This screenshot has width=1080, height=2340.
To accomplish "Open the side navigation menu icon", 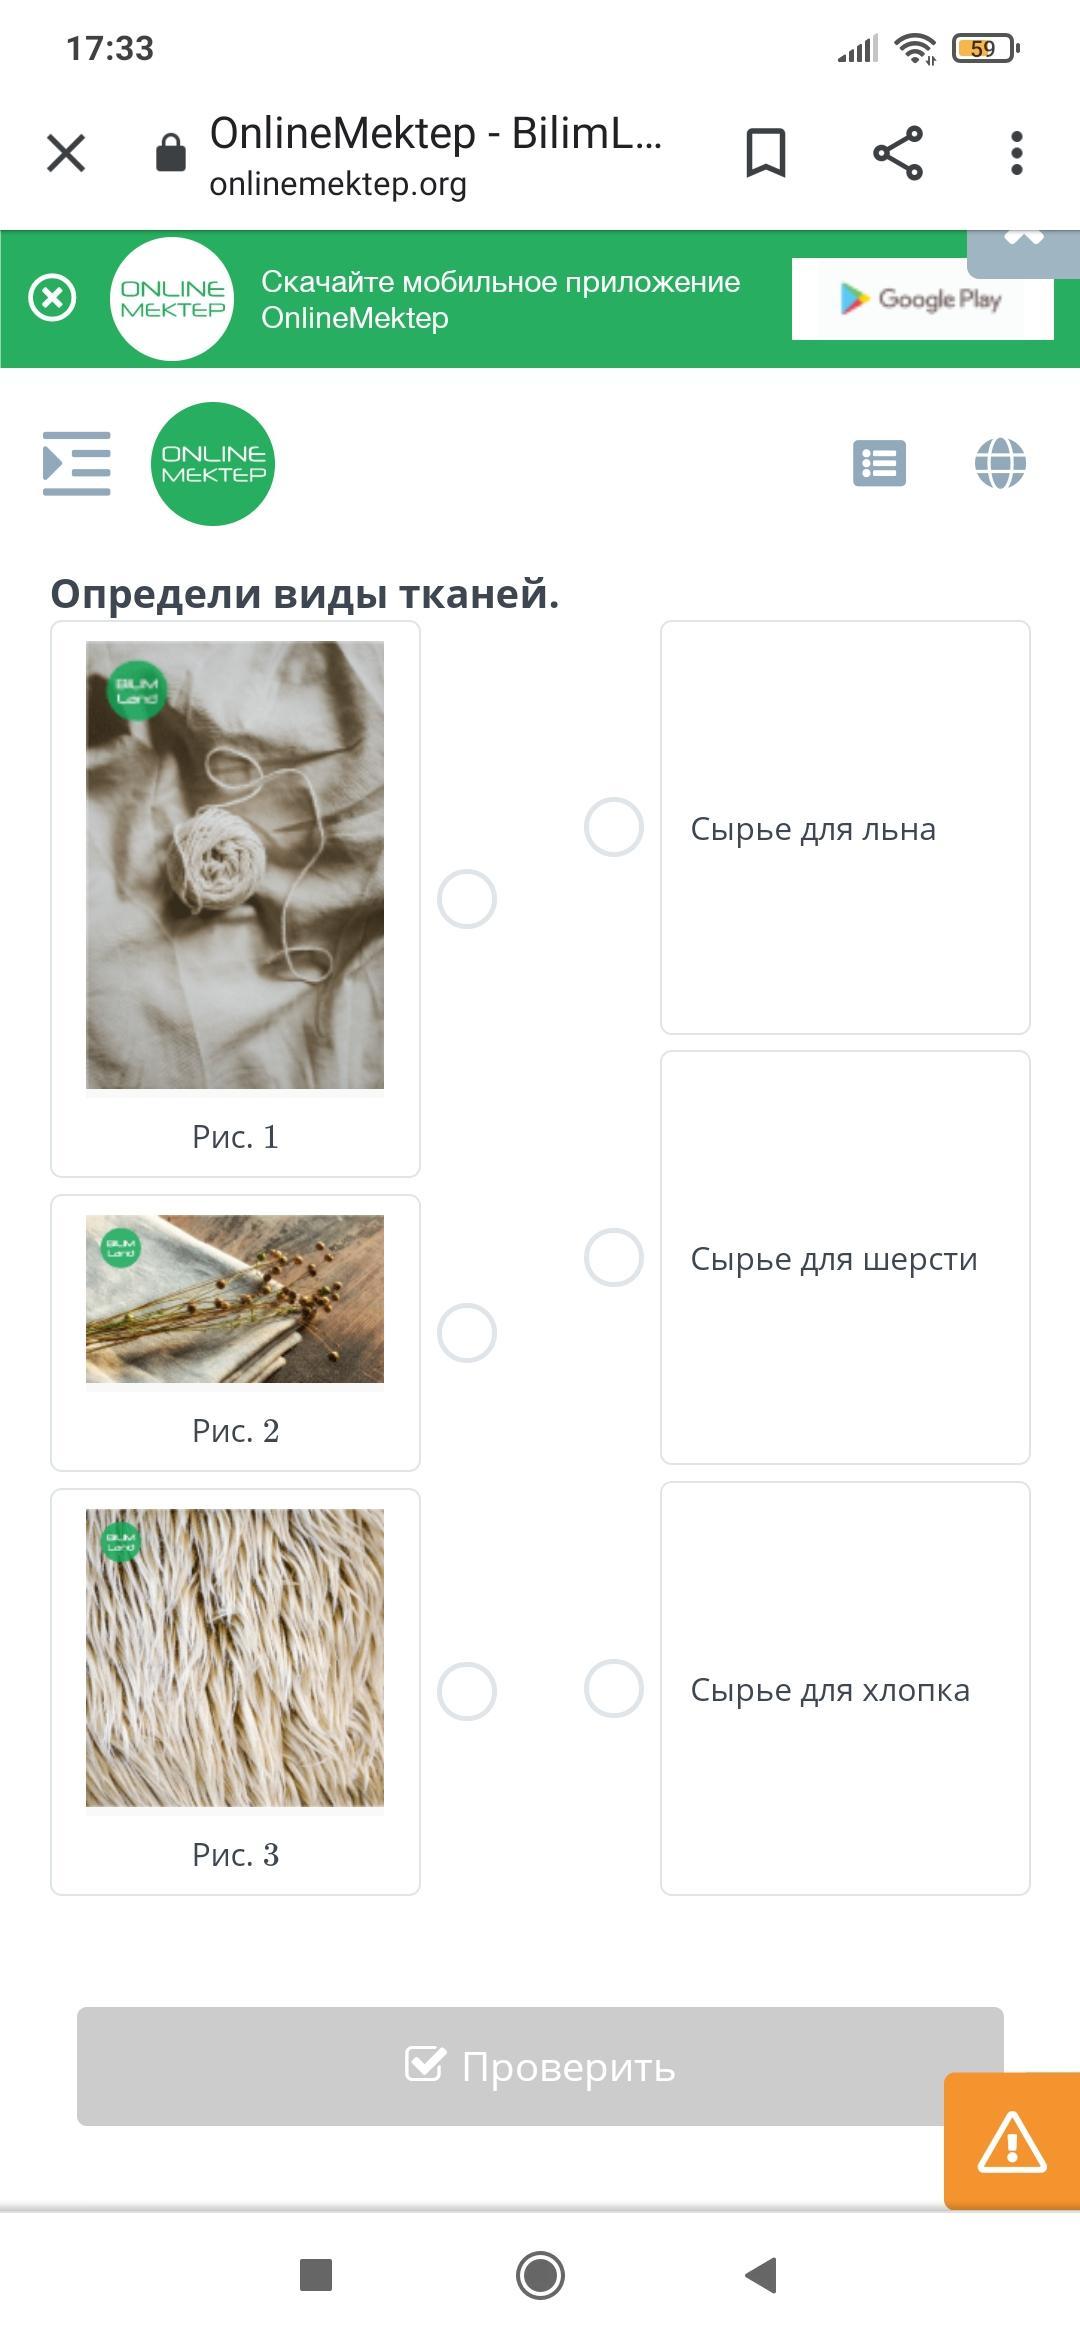I will 77,463.
